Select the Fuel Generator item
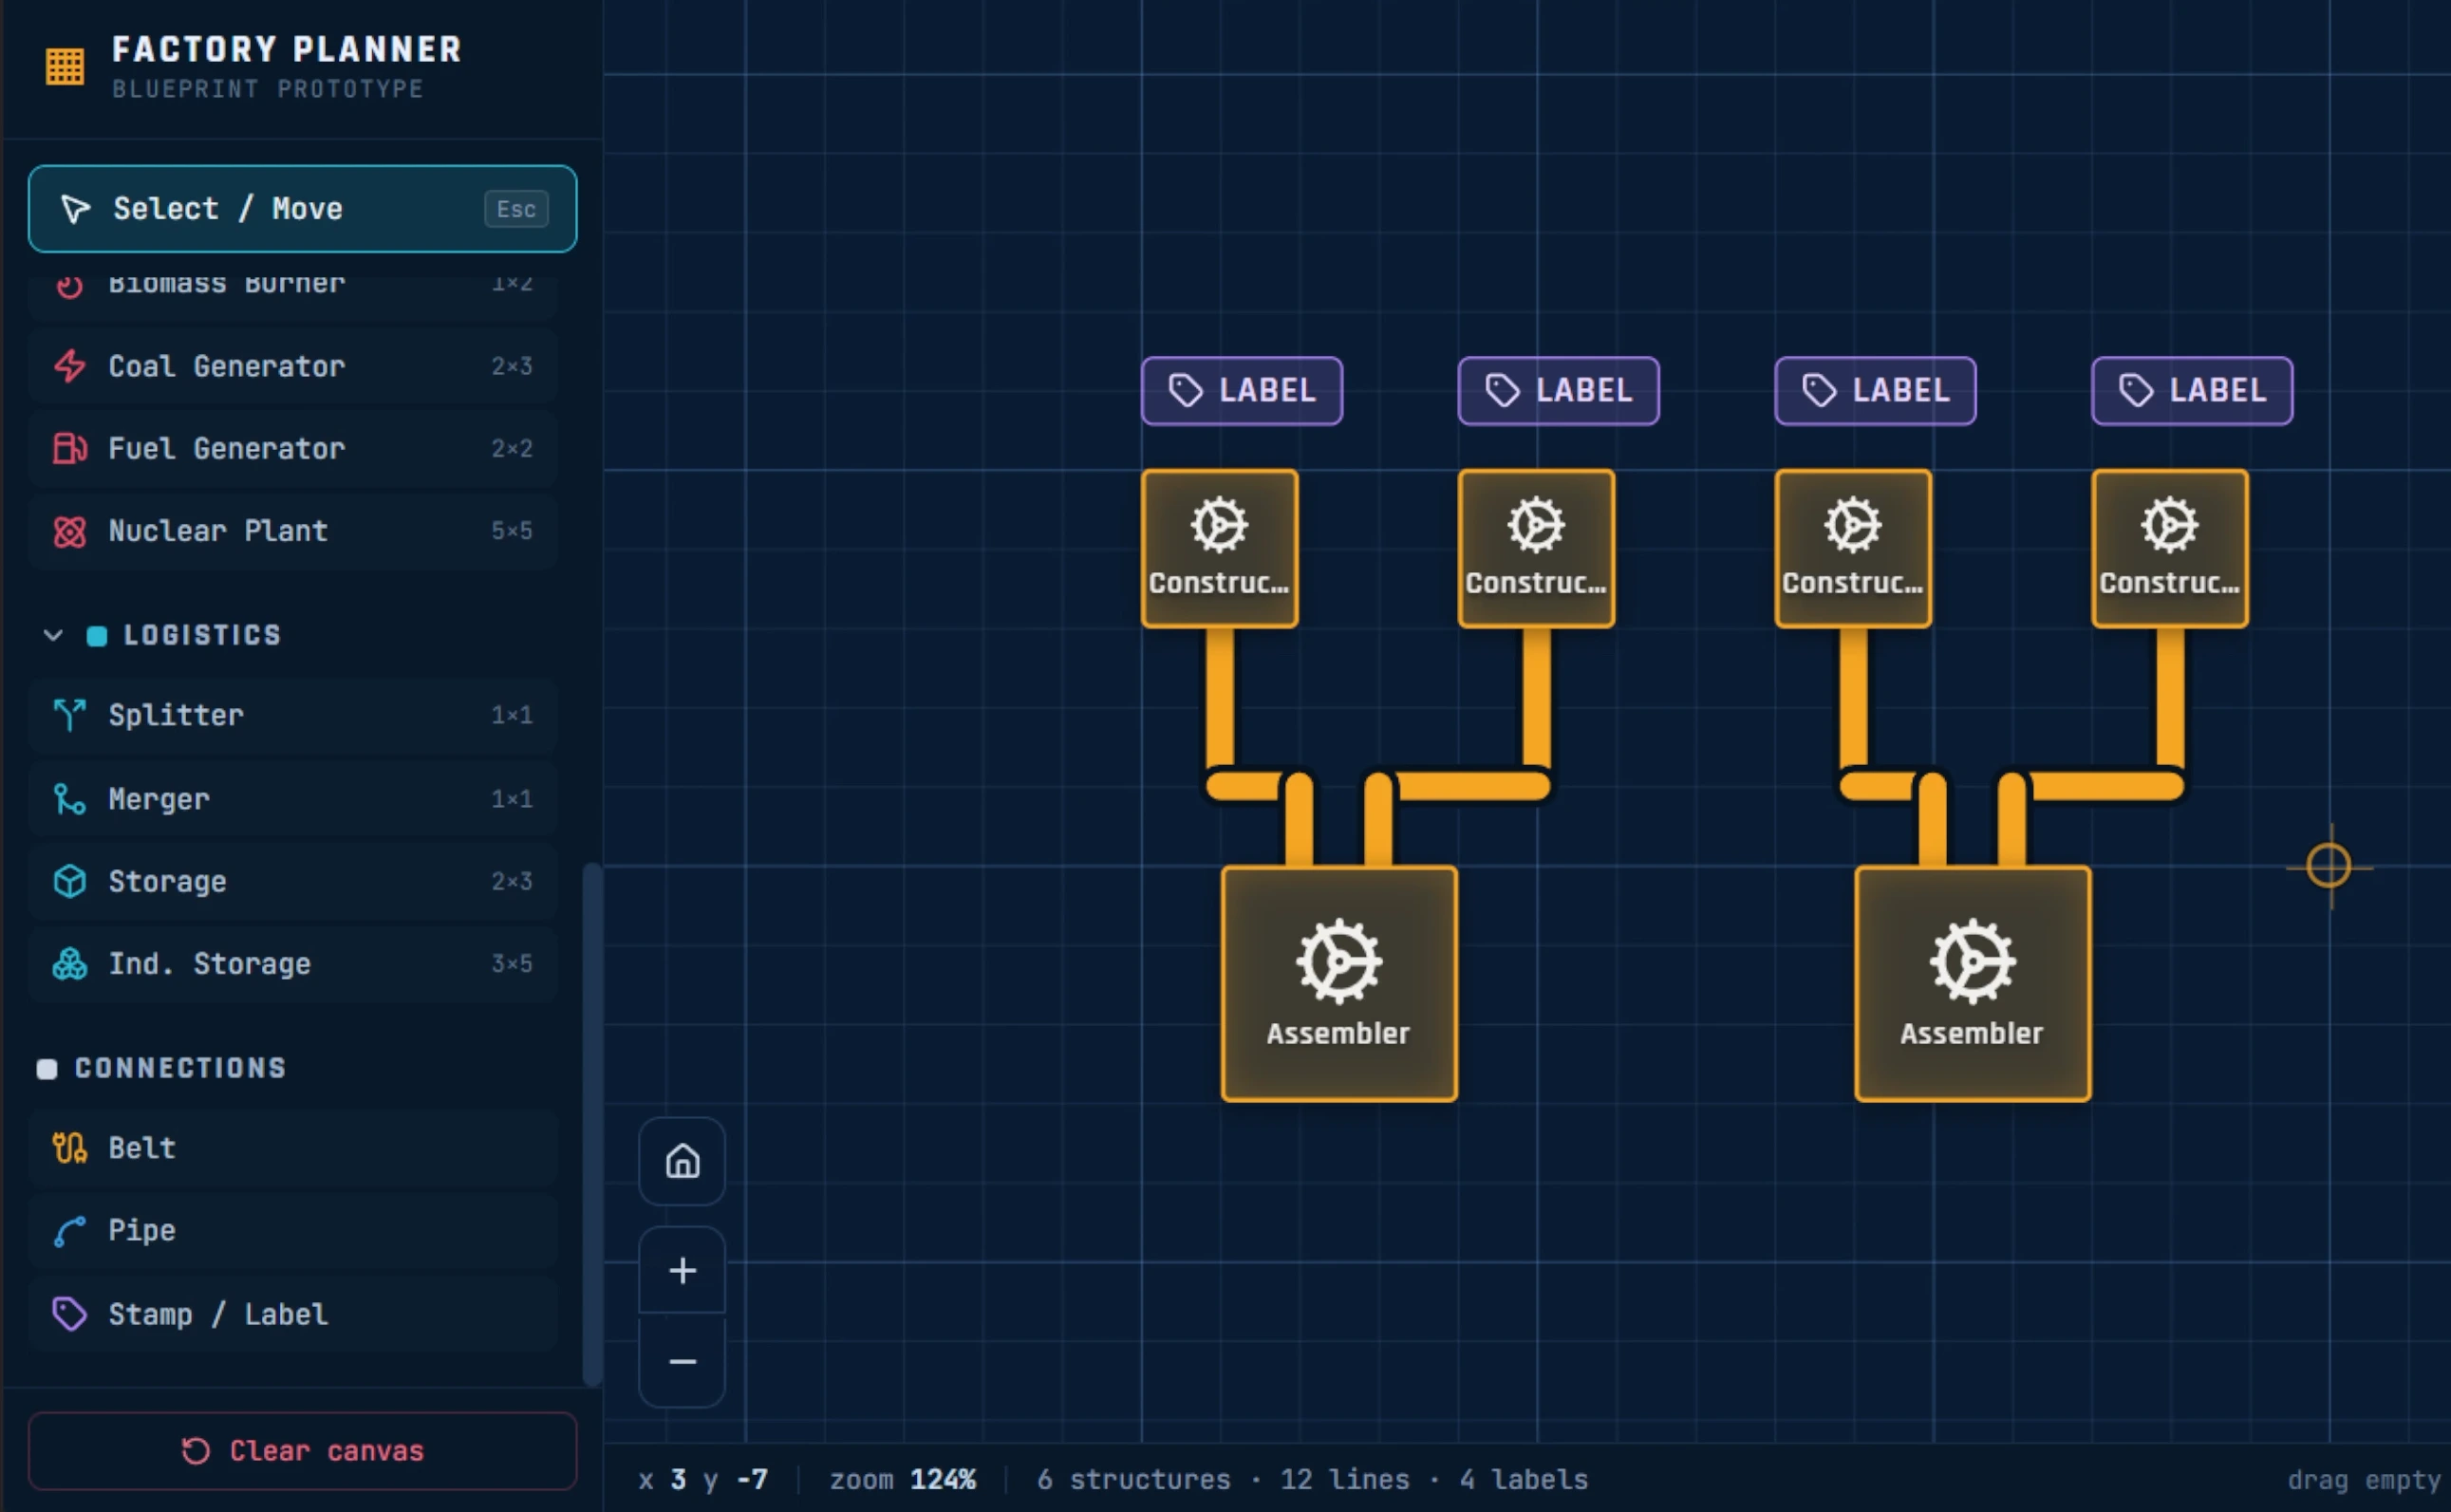Image resolution: width=2451 pixels, height=1512 pixels. pyautogui.click(x=293, y=448)
